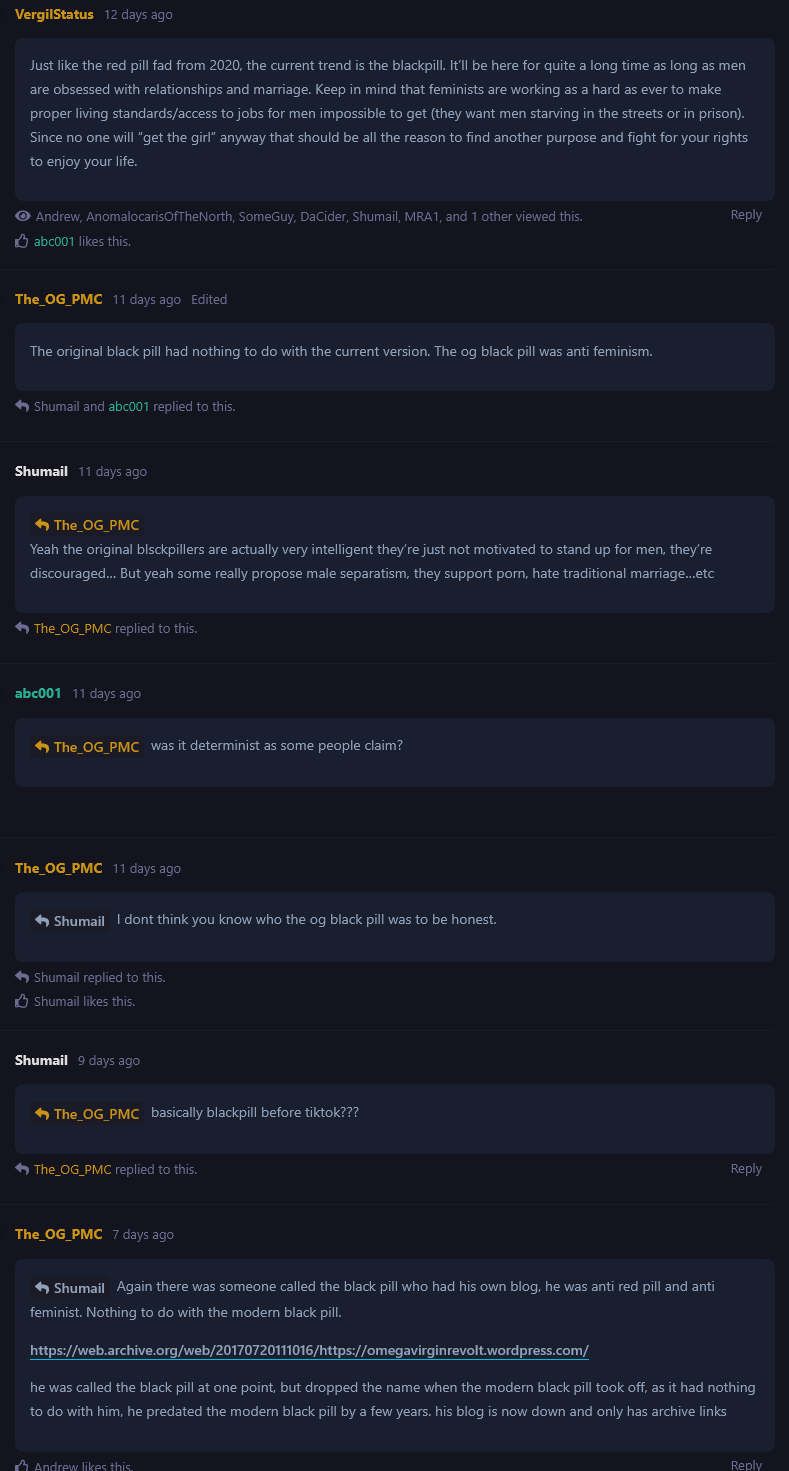
Task: Click the reply-to tag 'The_OG_PMC' in abc001's comment
Action: [87, 747]
